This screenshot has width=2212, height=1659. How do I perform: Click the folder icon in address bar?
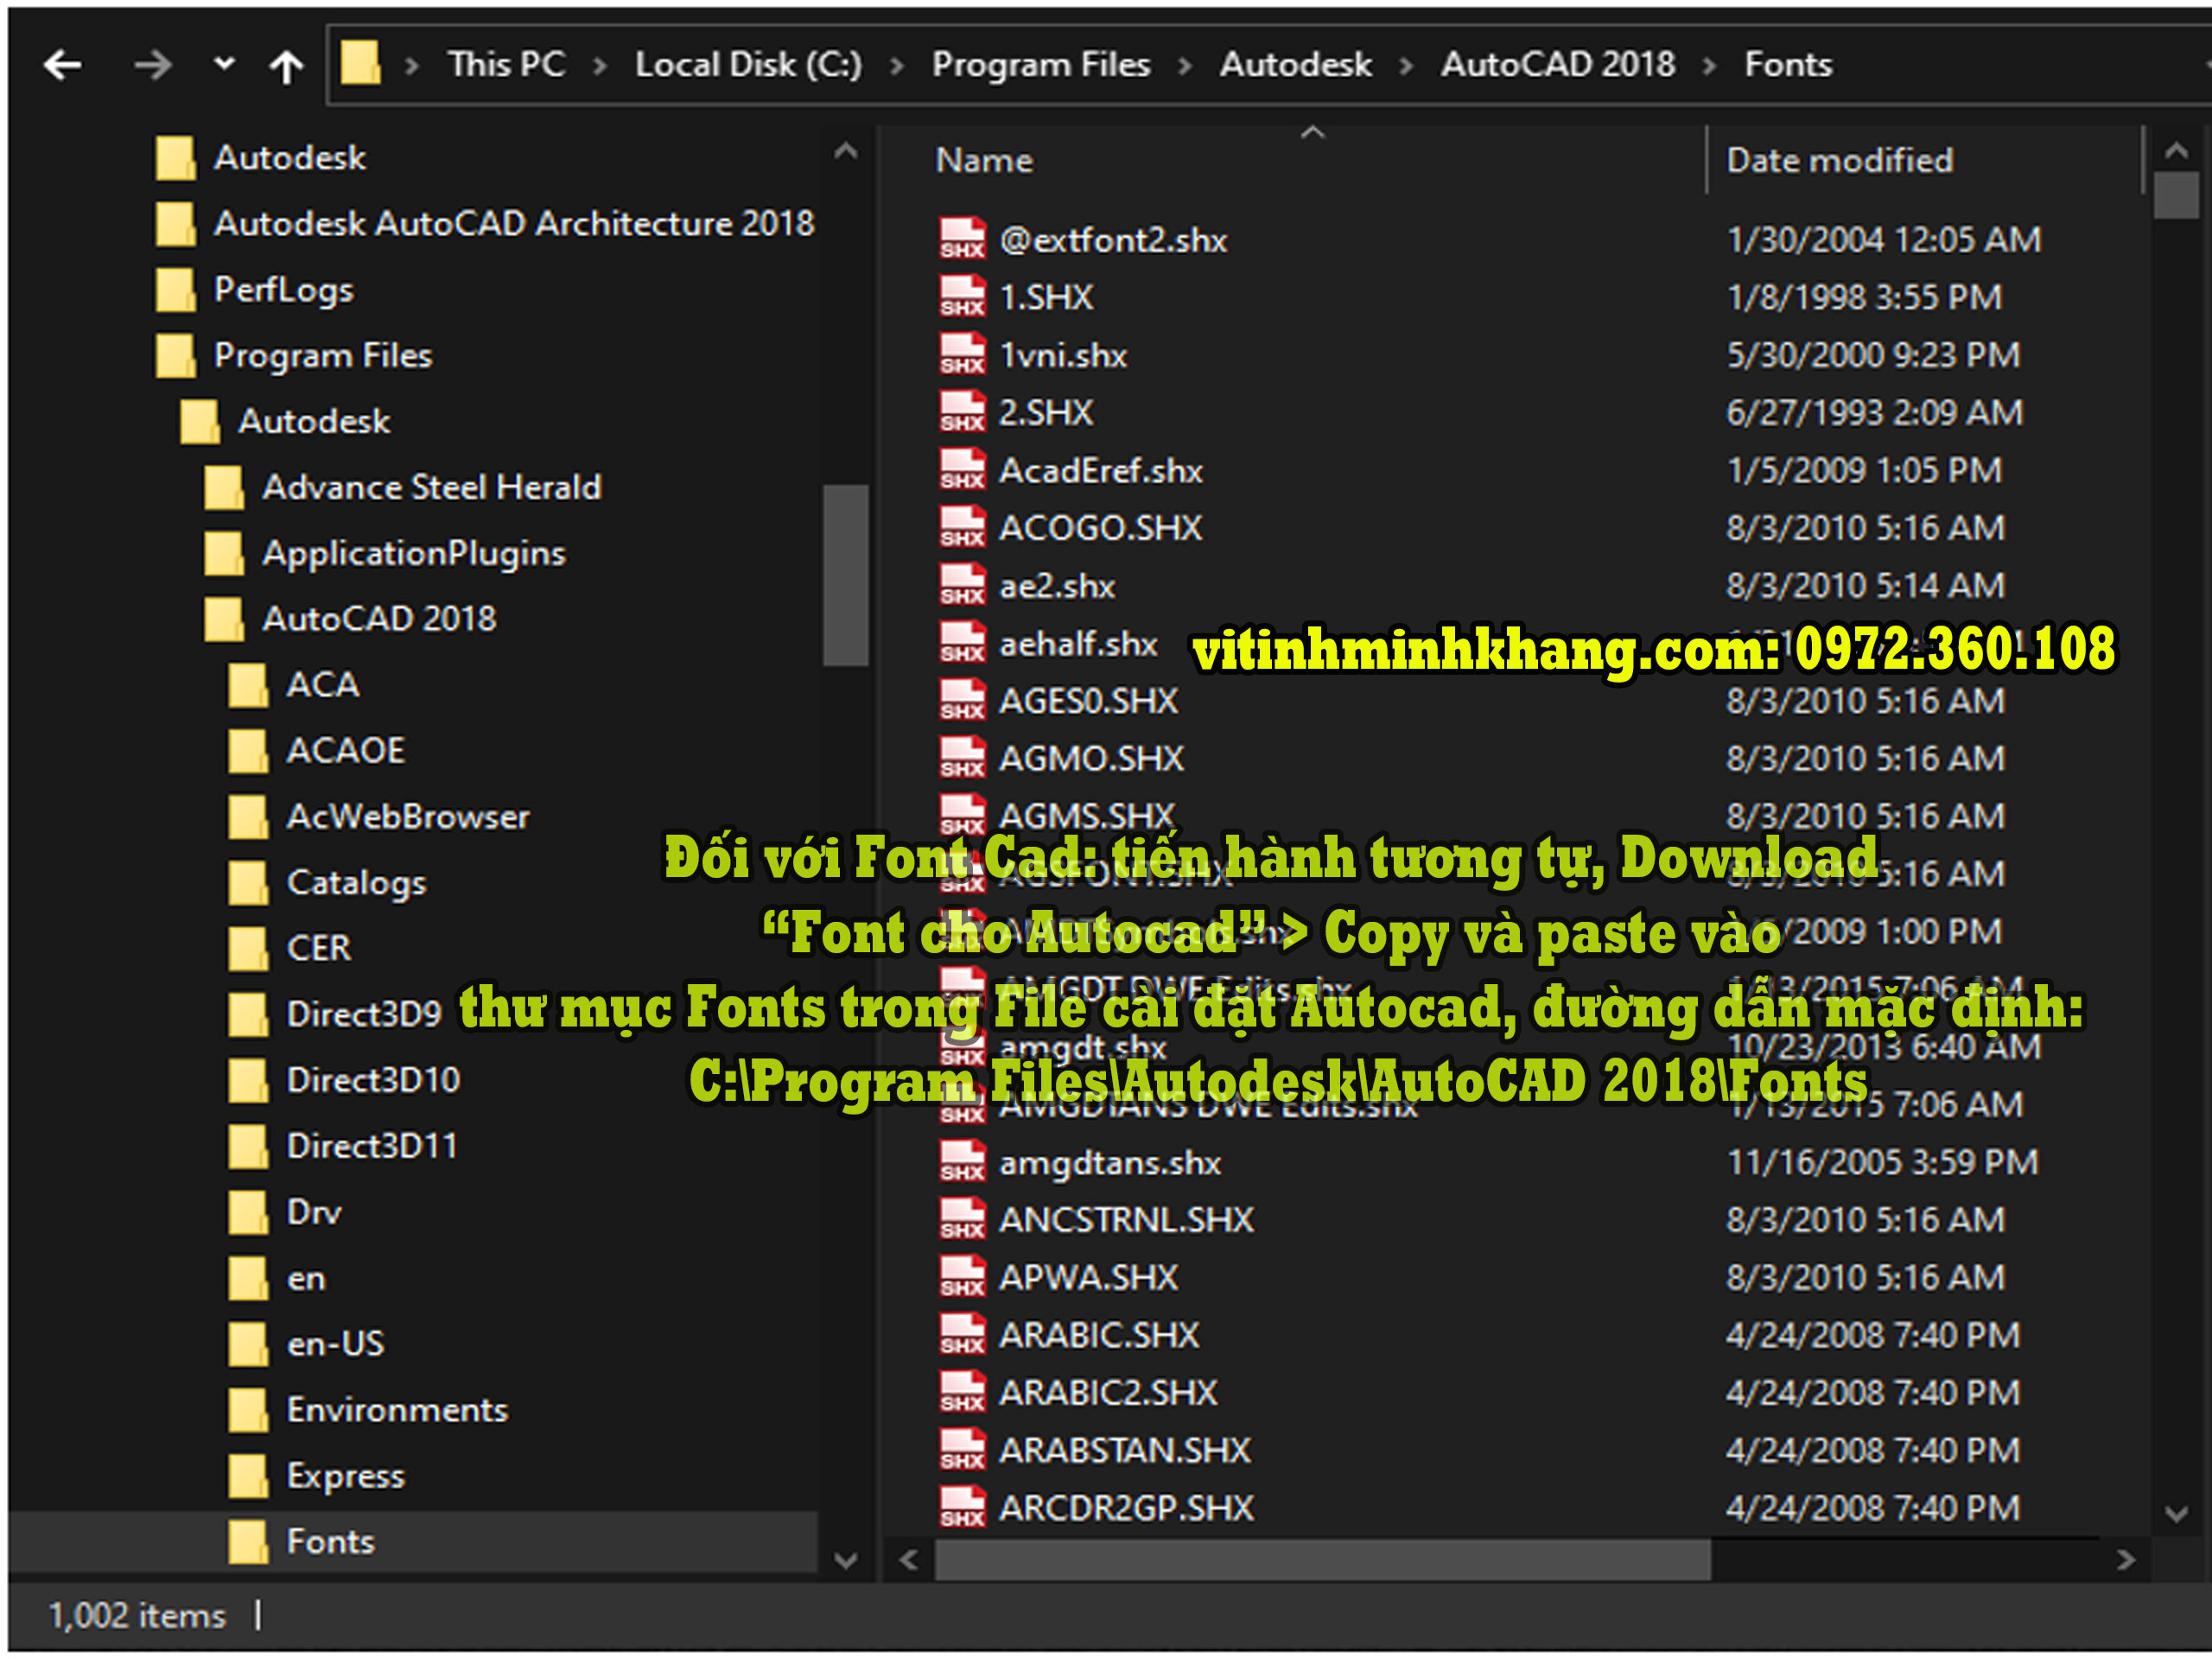click(360, 64)
